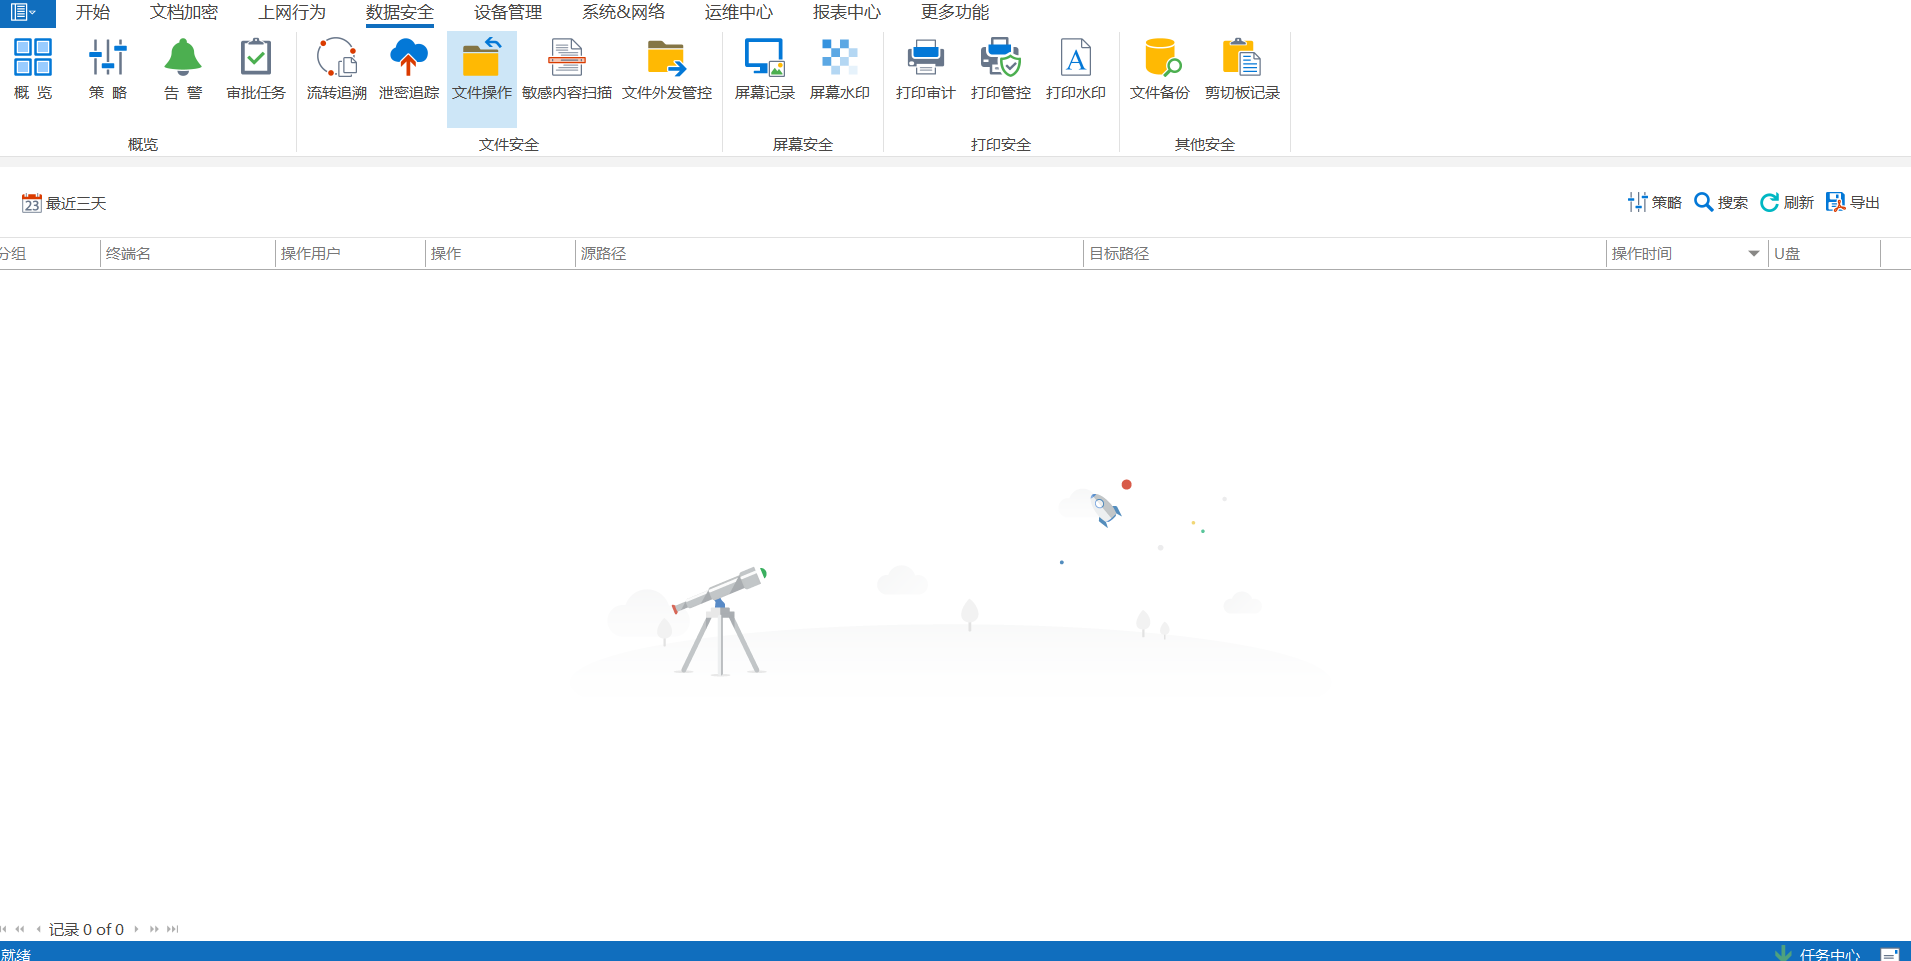Switch to the 设备管理 ribbon tab
1911x961 pixels.
click(x=508, y=13)
